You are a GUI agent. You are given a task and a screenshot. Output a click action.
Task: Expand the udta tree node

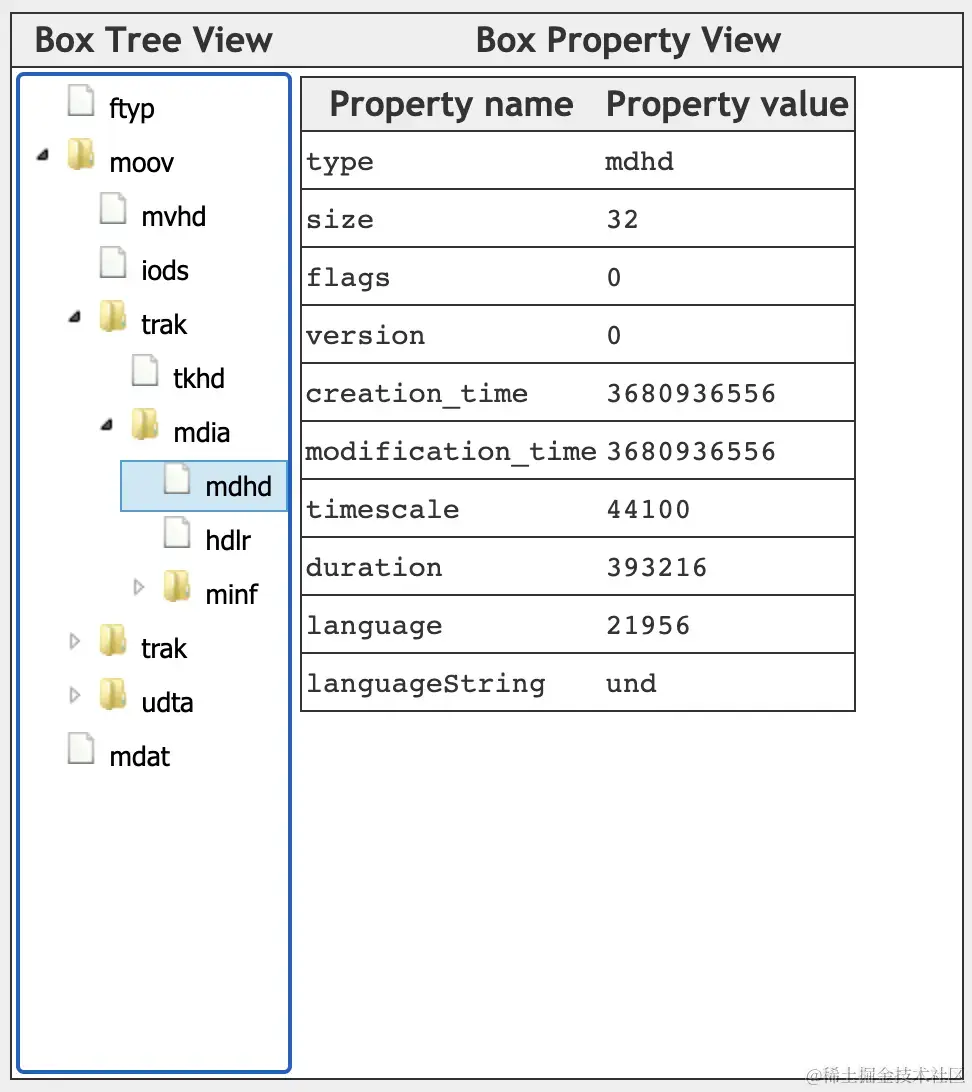pyautogui.click(x=75, y=694)
